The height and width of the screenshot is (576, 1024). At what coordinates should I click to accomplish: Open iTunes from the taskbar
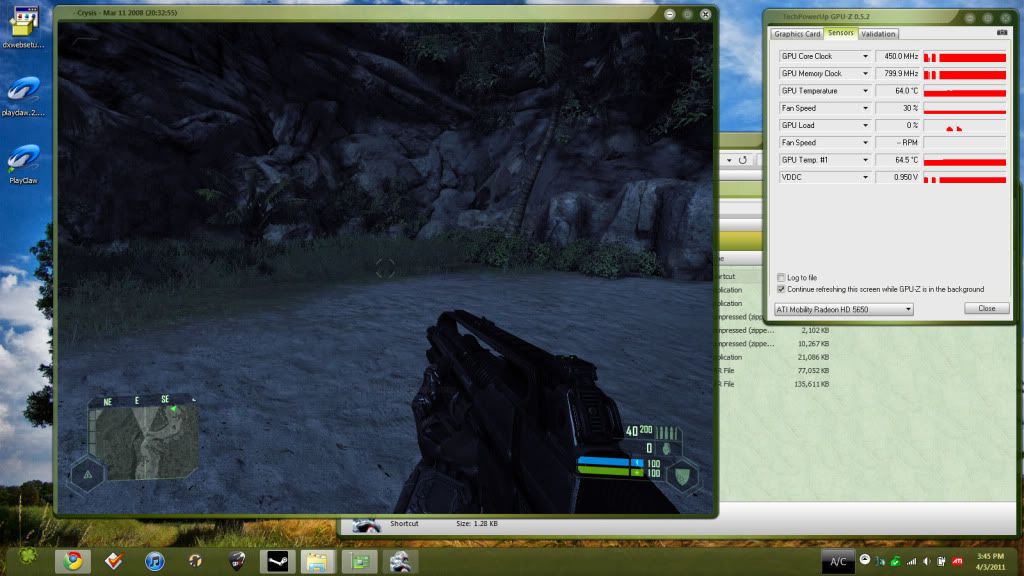coord(155,561)
